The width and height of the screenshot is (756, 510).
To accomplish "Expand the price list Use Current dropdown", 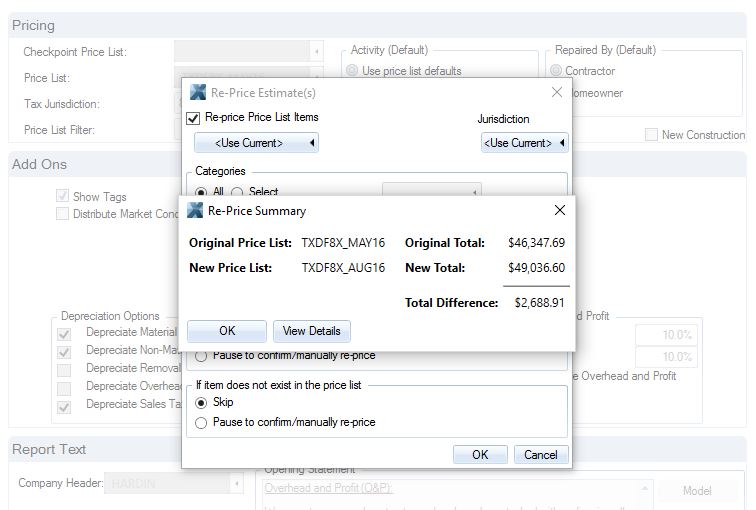I will pos(256,143).
